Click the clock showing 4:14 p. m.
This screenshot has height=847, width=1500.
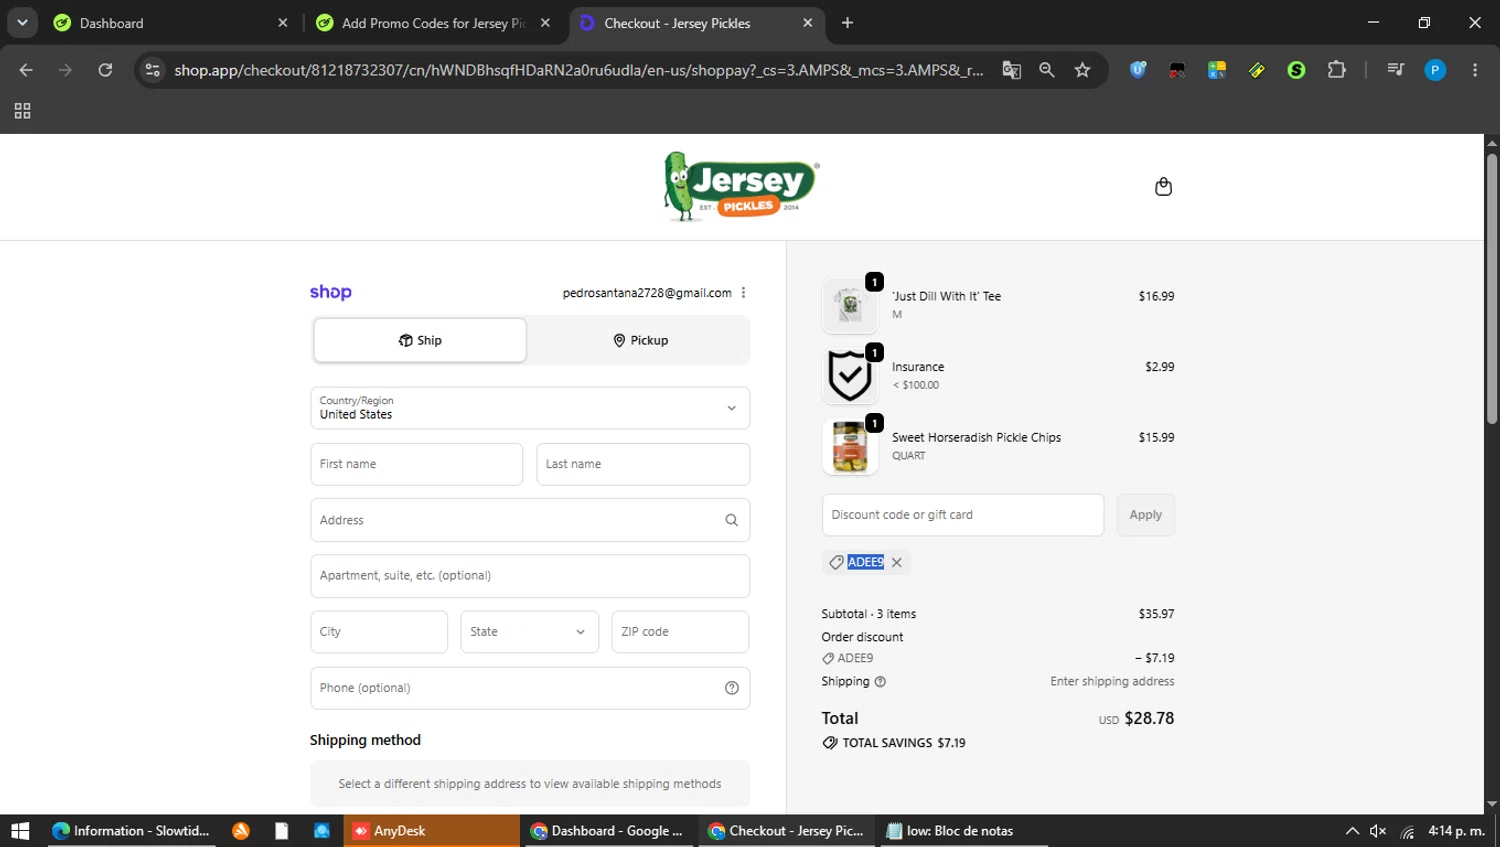click(1456, 831)
